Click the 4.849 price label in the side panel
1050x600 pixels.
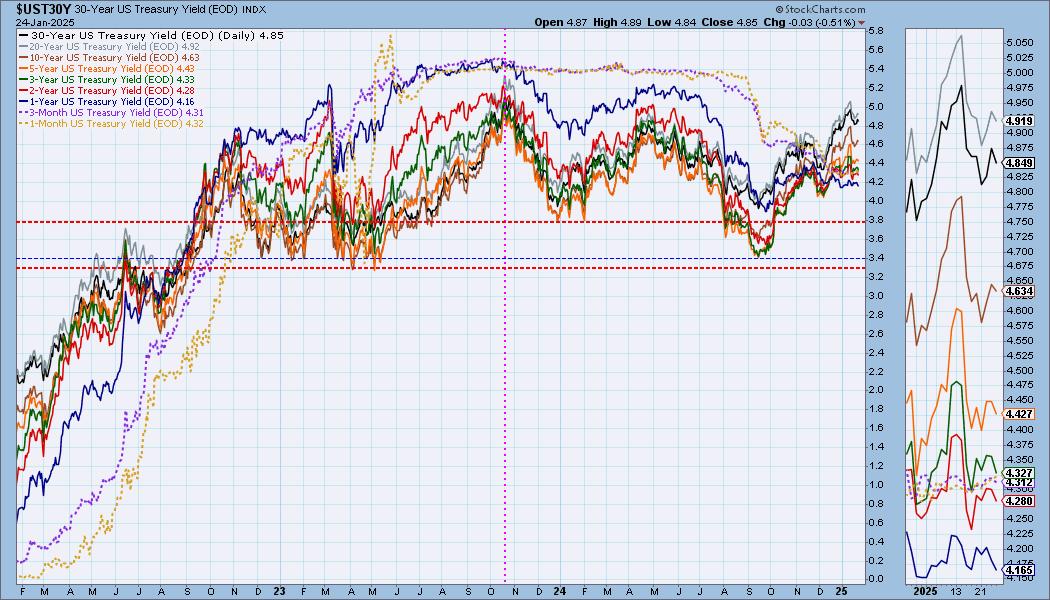pos(1020,163)
